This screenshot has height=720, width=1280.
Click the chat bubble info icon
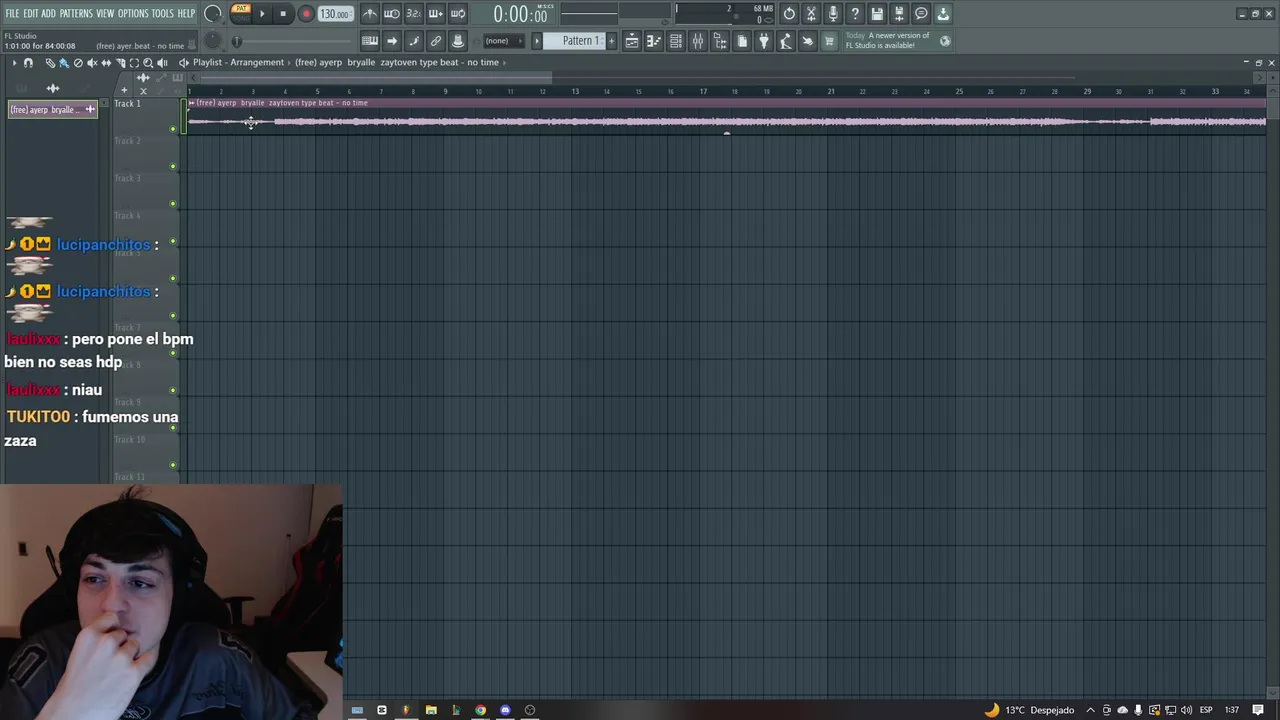pyautogui.click(x=921, y=14)
